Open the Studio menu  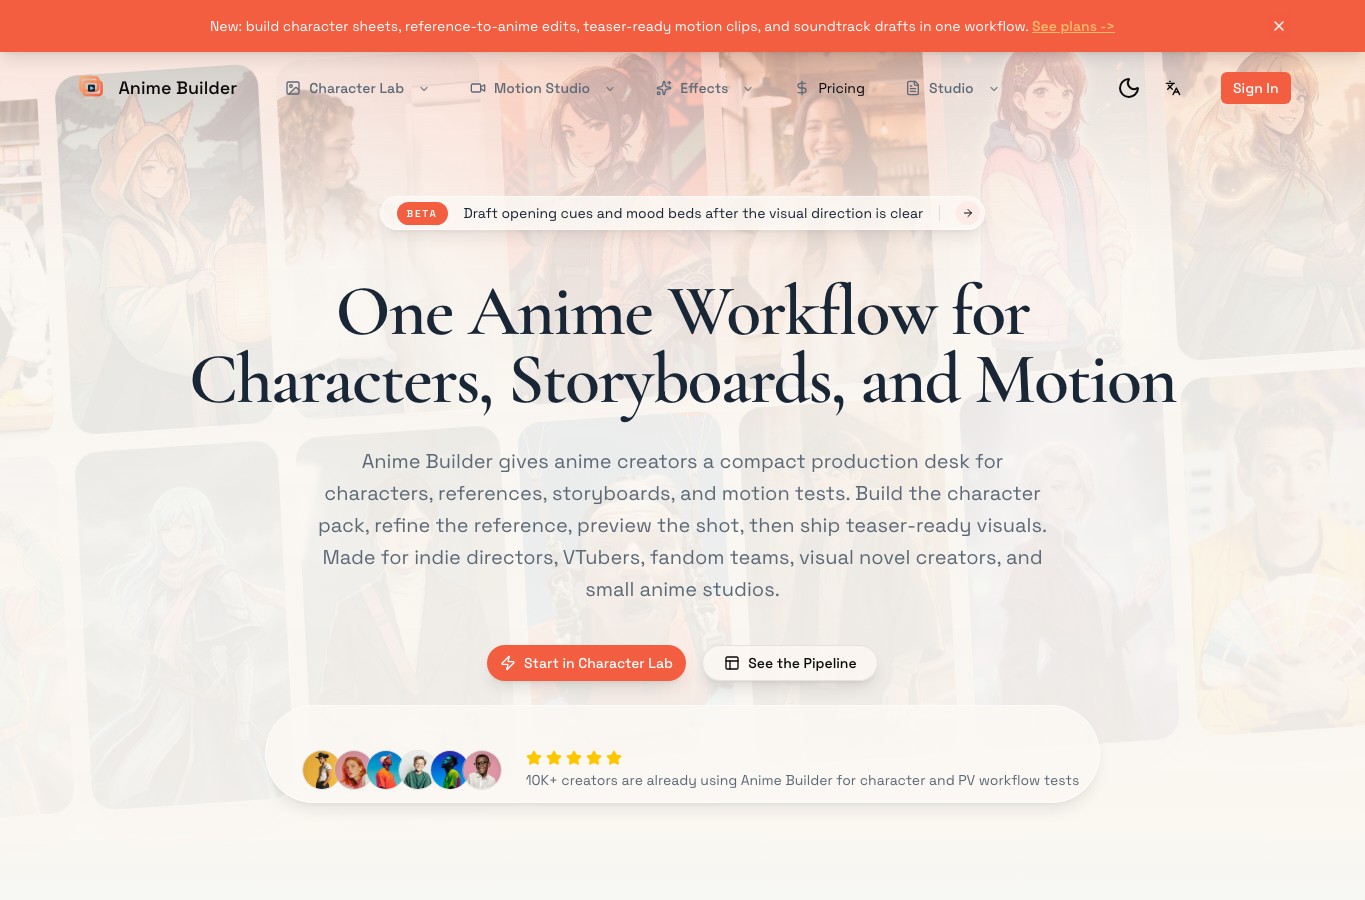(x=952, y=88)
